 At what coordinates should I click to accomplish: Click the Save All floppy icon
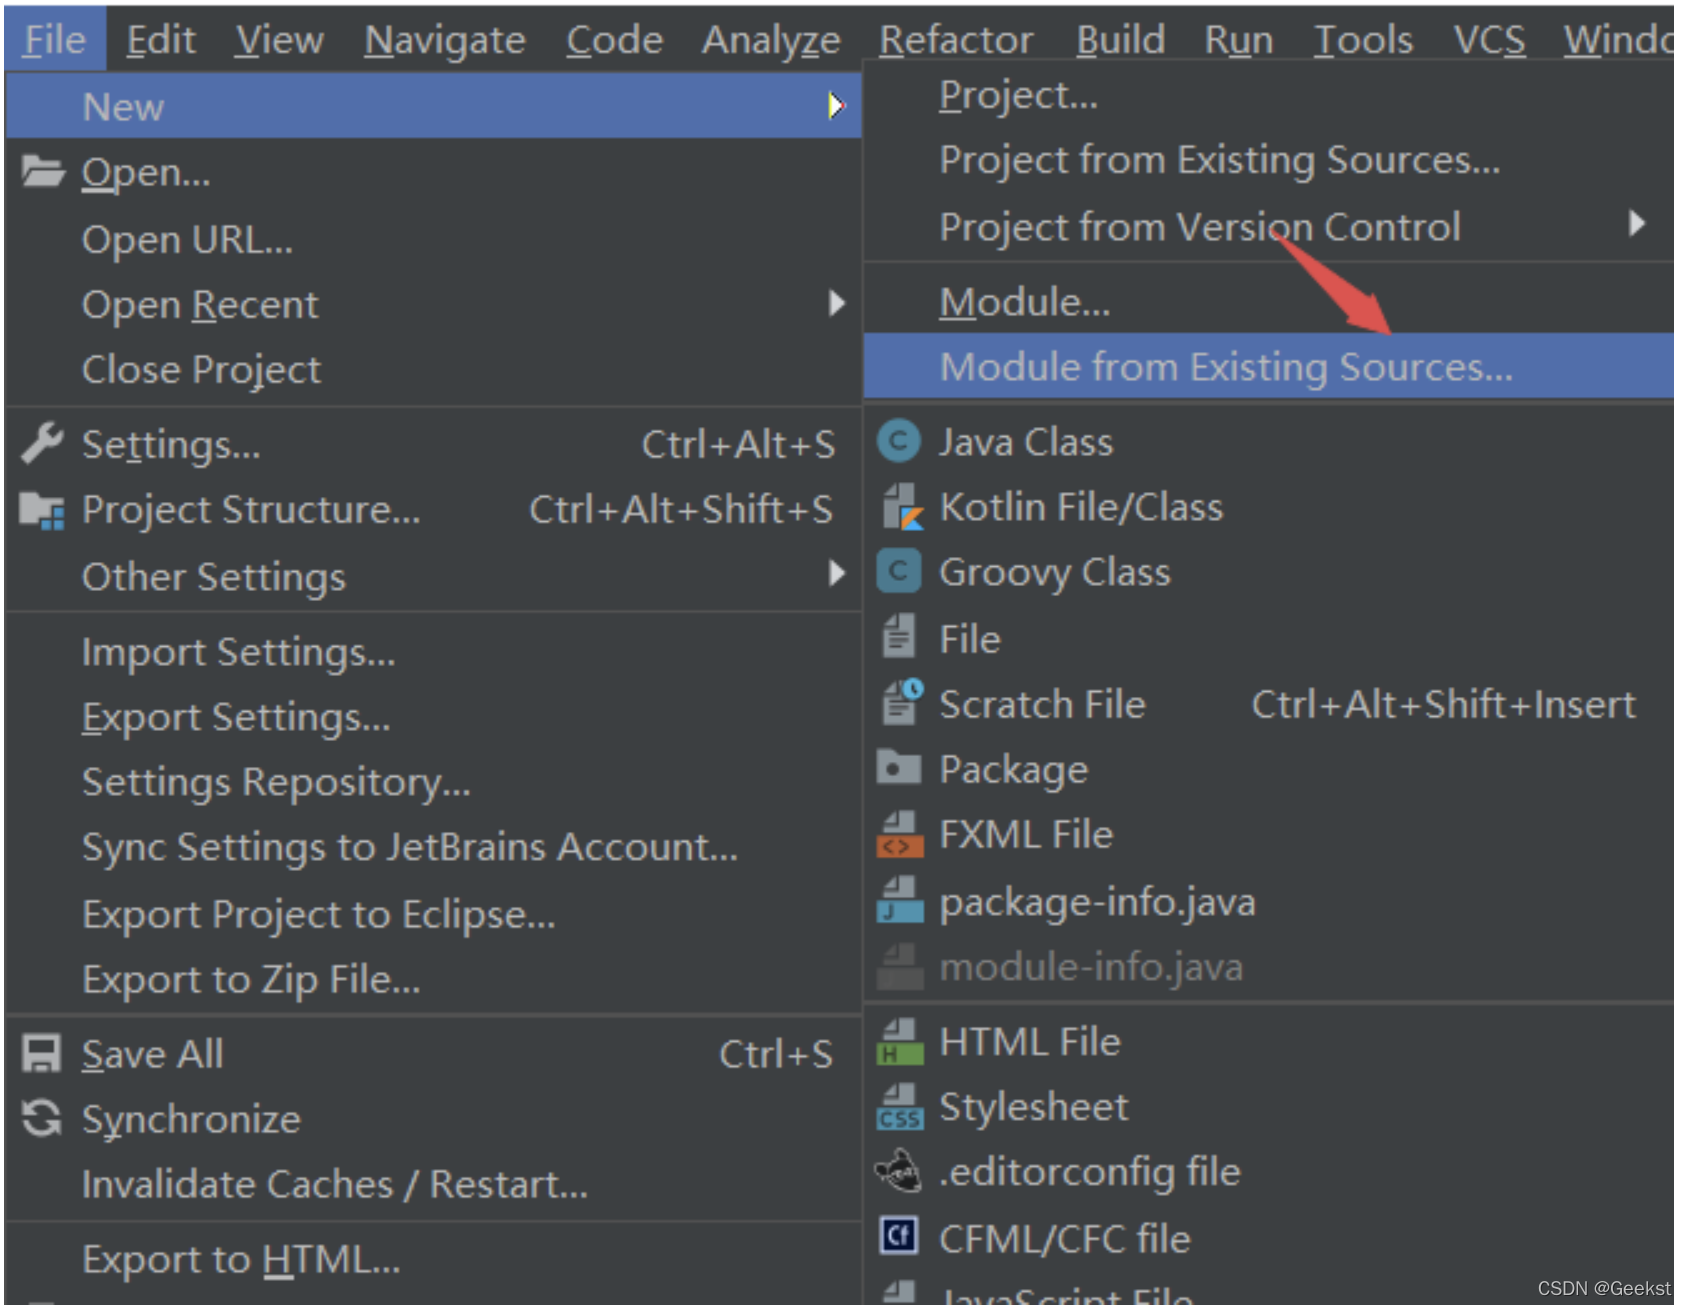coord(42,1054)
